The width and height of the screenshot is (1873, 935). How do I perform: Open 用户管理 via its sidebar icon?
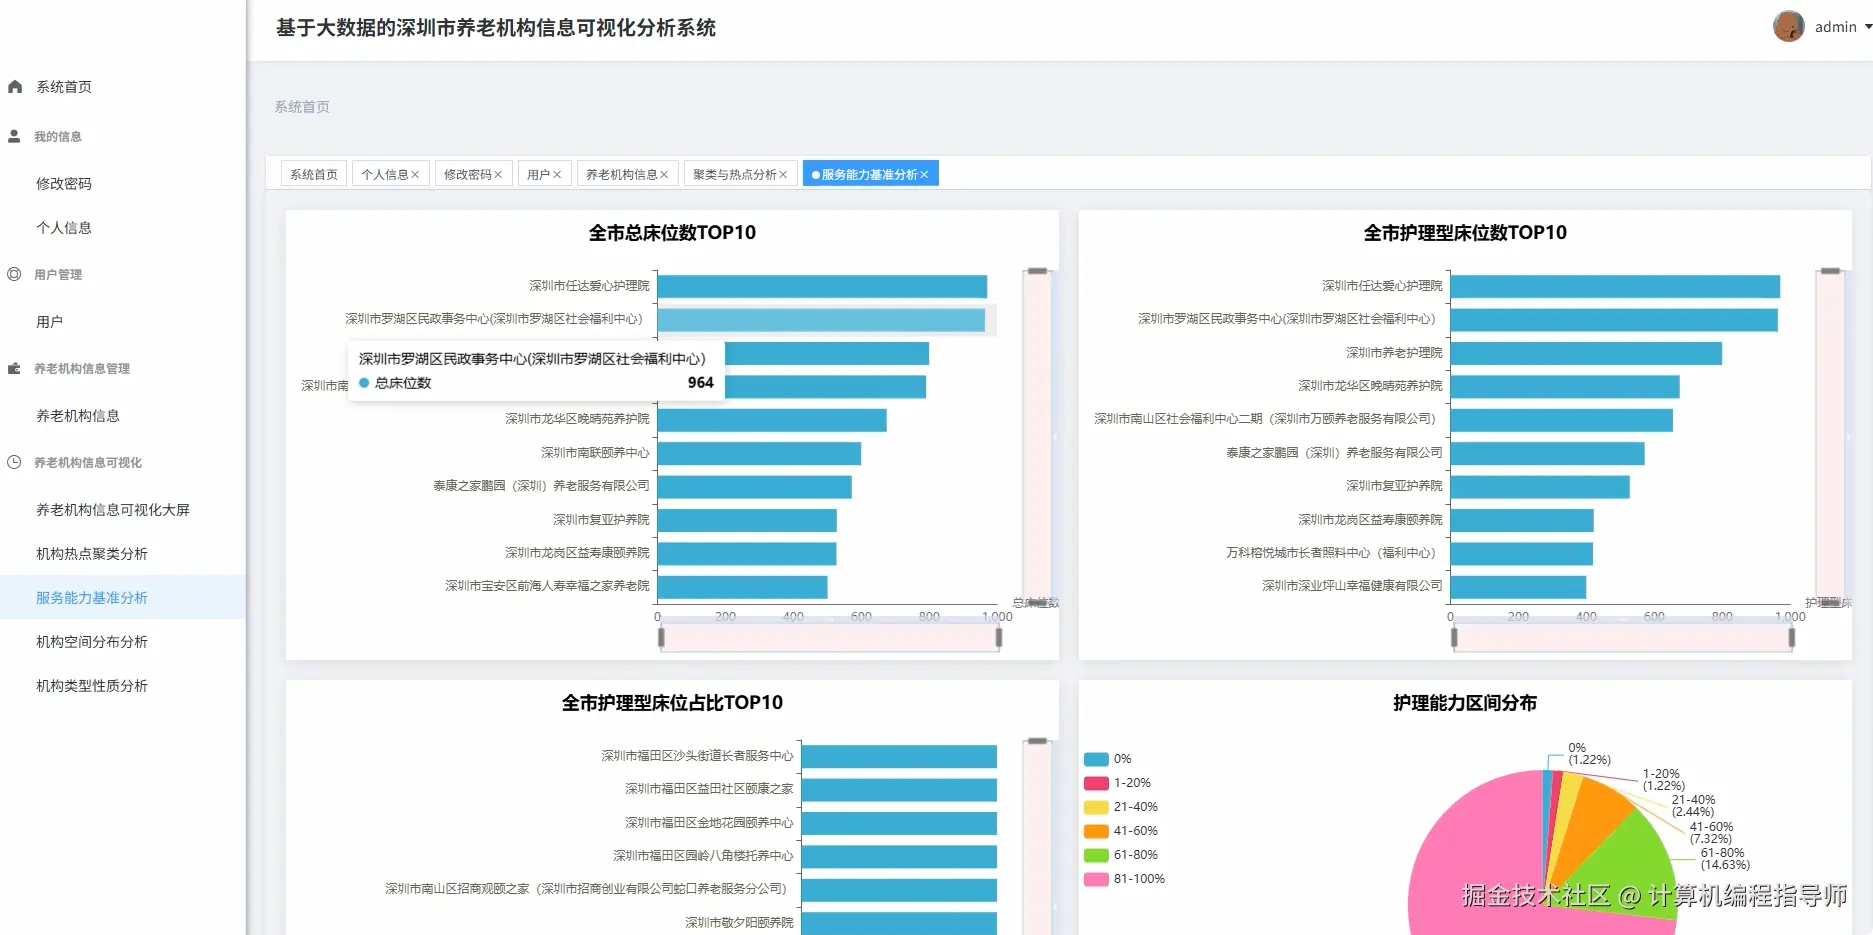click(13, 274)
